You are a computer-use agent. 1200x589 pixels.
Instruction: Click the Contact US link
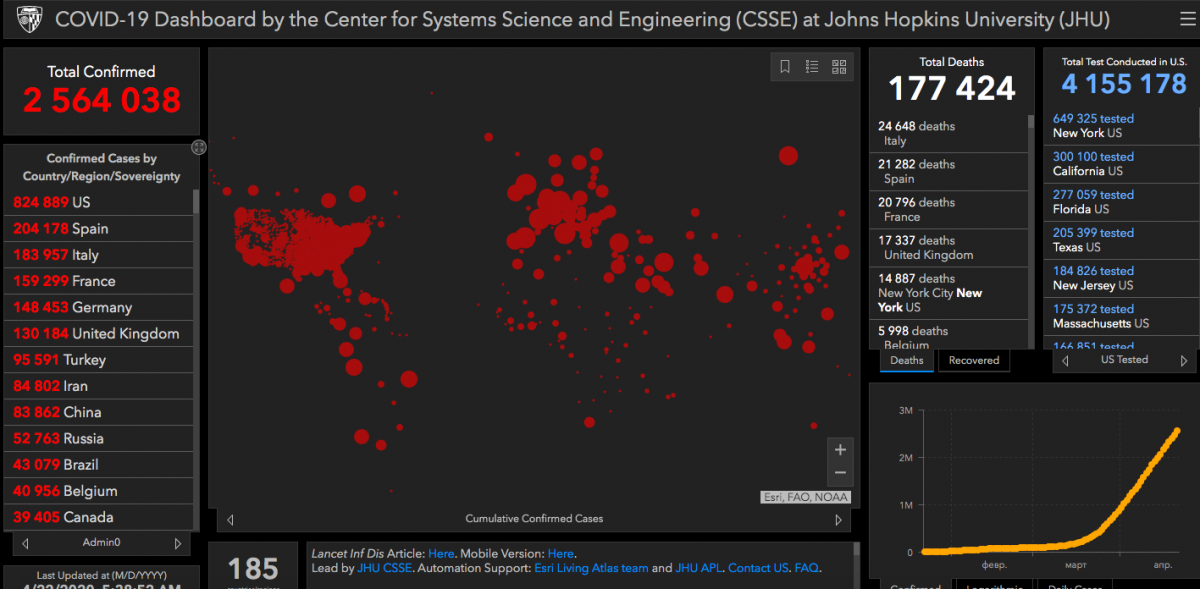click(x=758, y=568)
